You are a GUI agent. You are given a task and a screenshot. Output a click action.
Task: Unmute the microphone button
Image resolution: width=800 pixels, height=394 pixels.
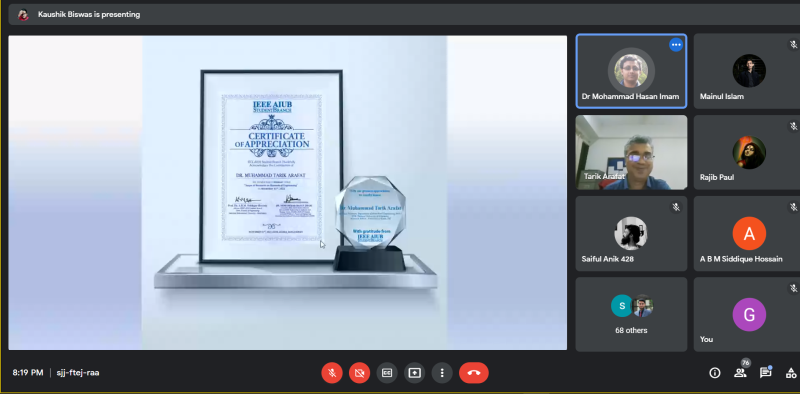coord(332,373)
